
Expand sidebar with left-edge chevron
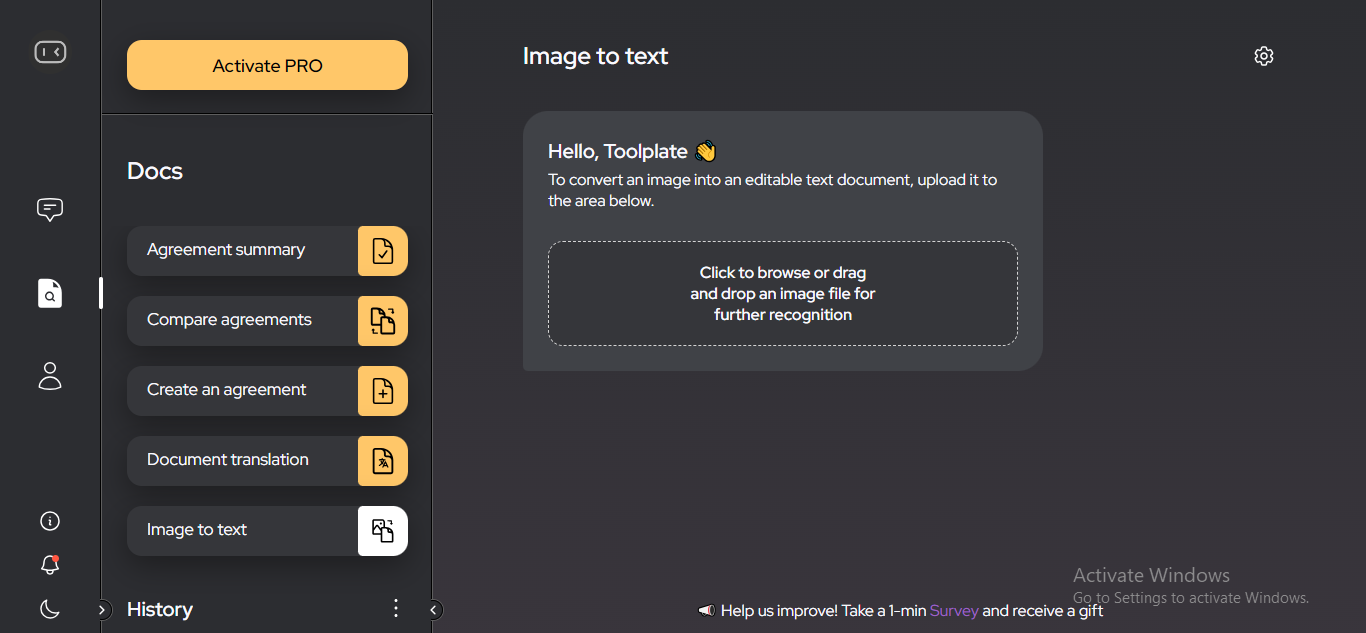tap(103, 609)
